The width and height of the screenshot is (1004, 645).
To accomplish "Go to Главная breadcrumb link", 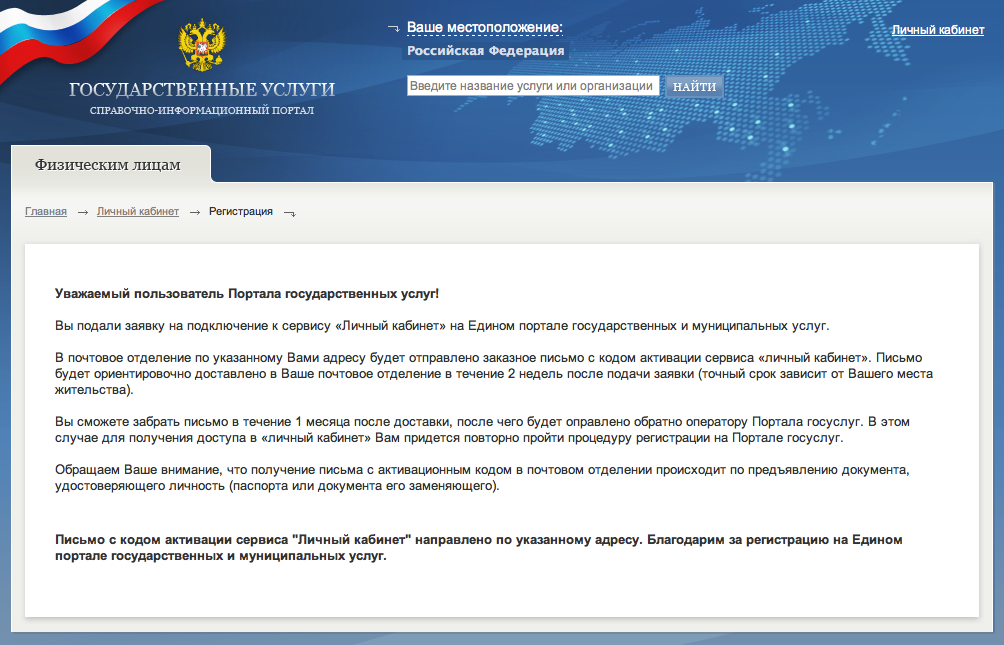I will [x=45, y=211].
